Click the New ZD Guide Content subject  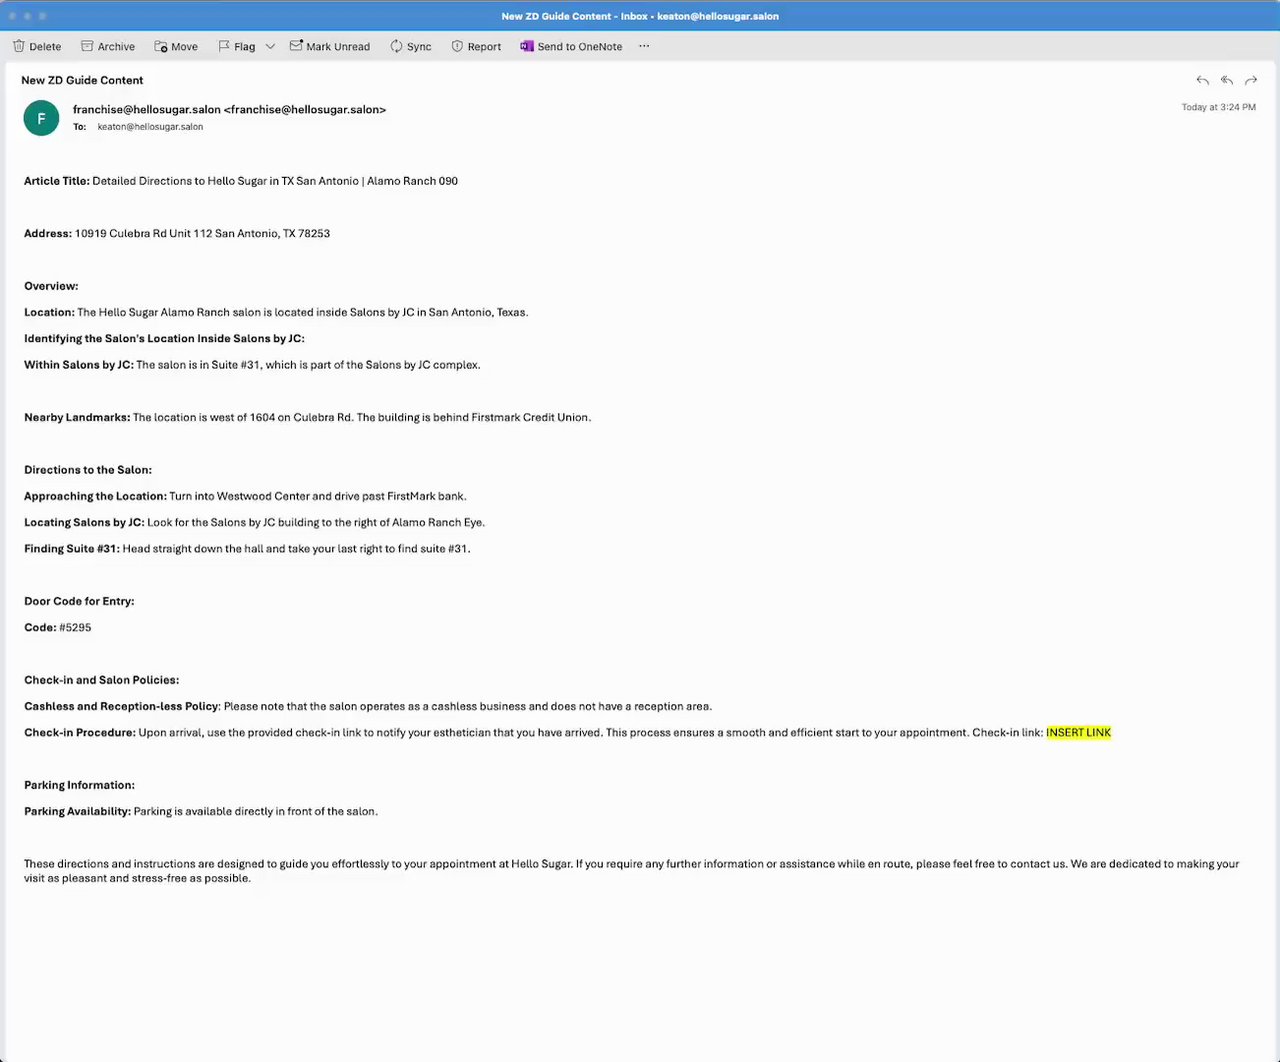(x=82, y=80)
